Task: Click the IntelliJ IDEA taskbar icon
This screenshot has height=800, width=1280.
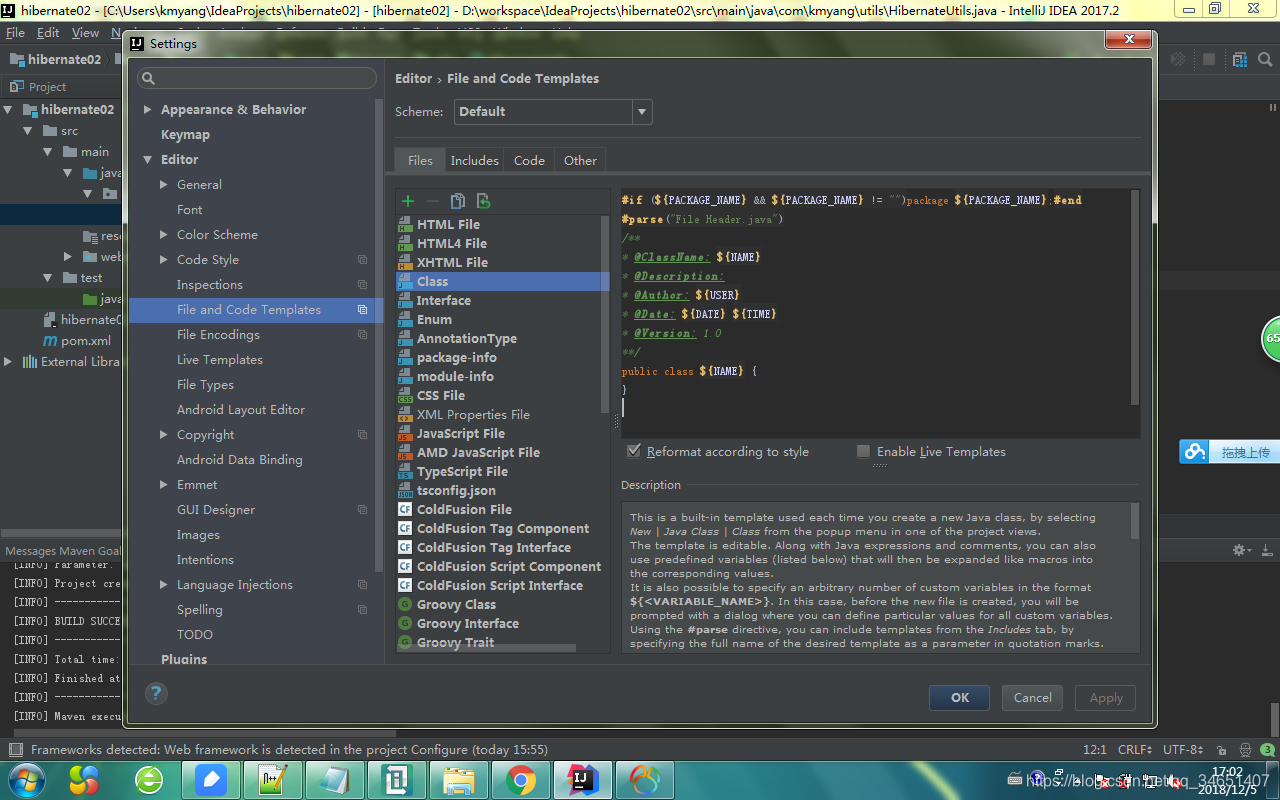Action: pos(582,780)
